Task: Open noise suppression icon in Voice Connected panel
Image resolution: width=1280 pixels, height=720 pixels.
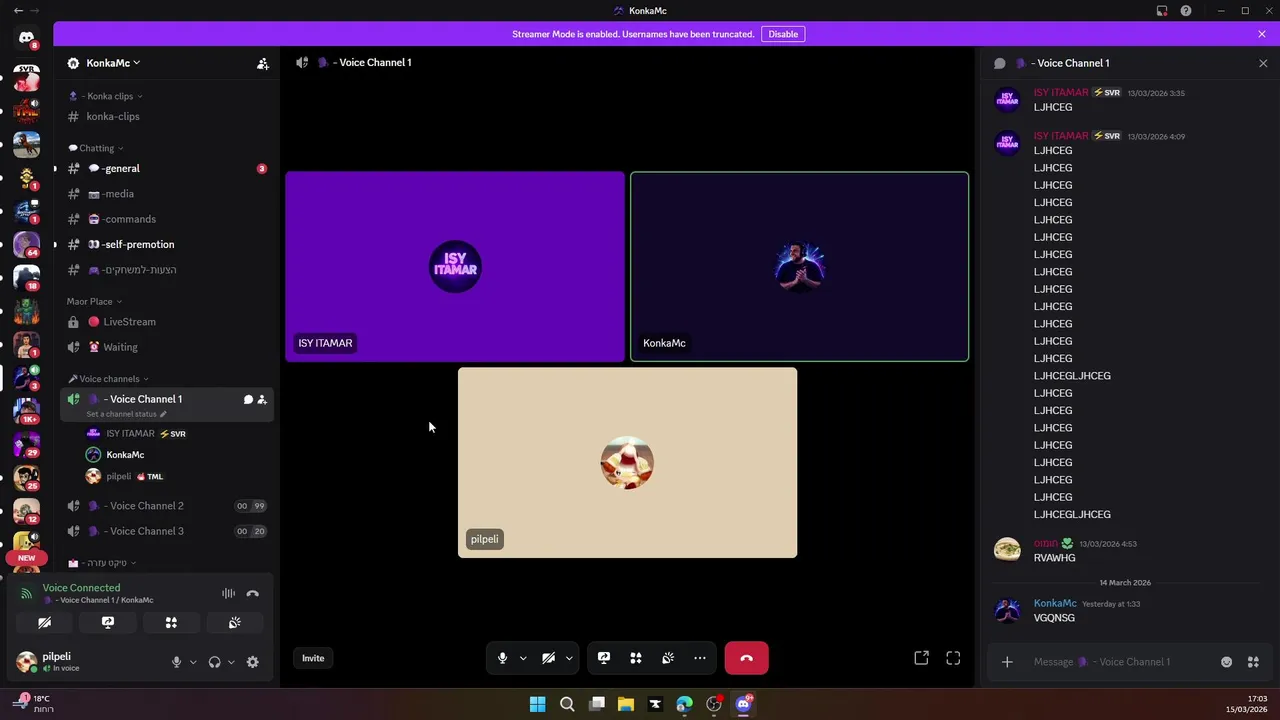Action: tap(228, 593)
